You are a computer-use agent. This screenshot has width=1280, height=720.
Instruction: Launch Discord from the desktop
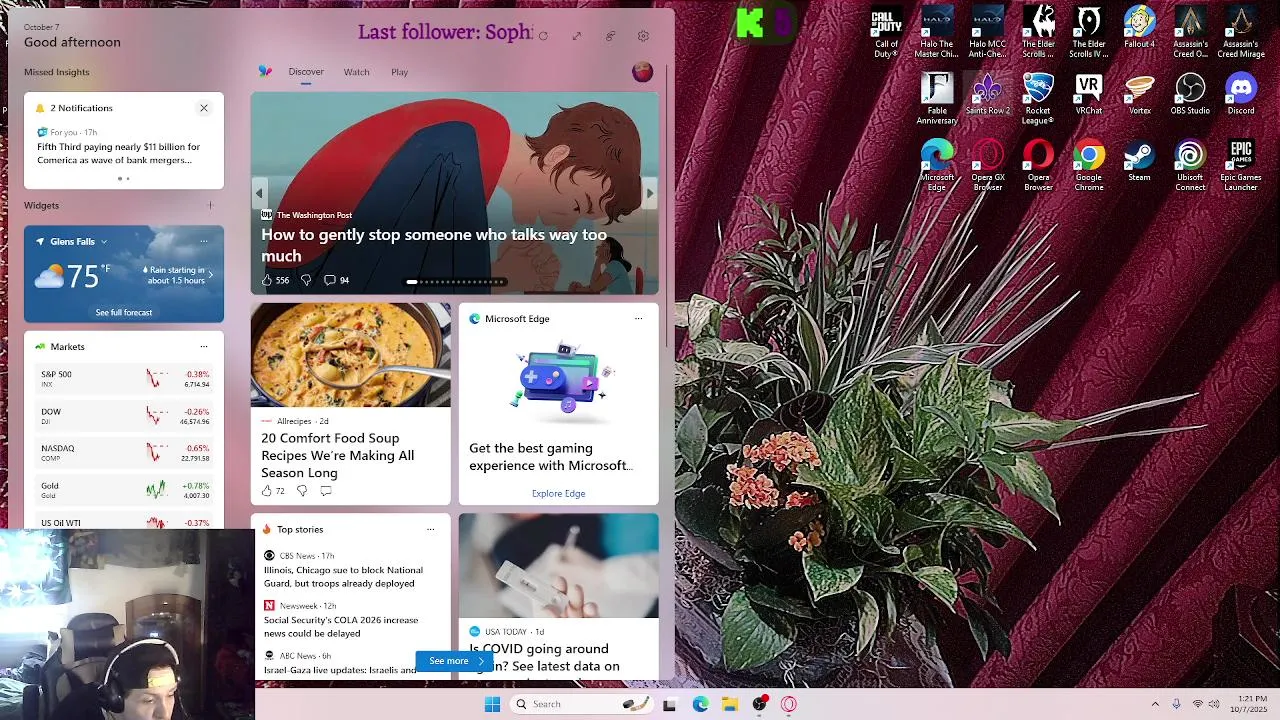pos(1241,94)
